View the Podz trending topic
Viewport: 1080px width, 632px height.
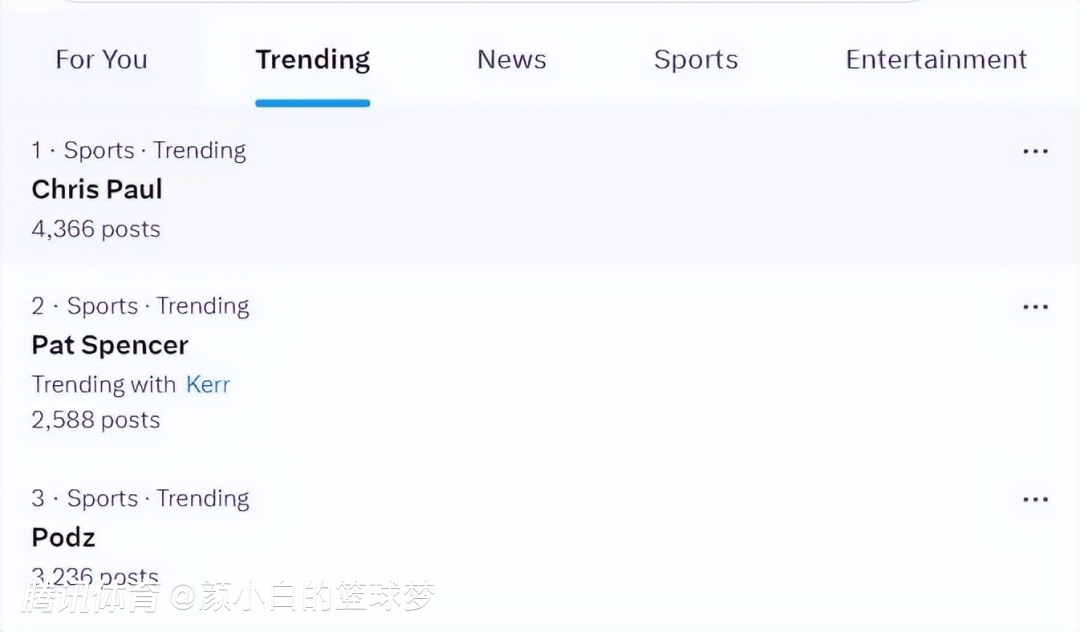pos(64,537)
